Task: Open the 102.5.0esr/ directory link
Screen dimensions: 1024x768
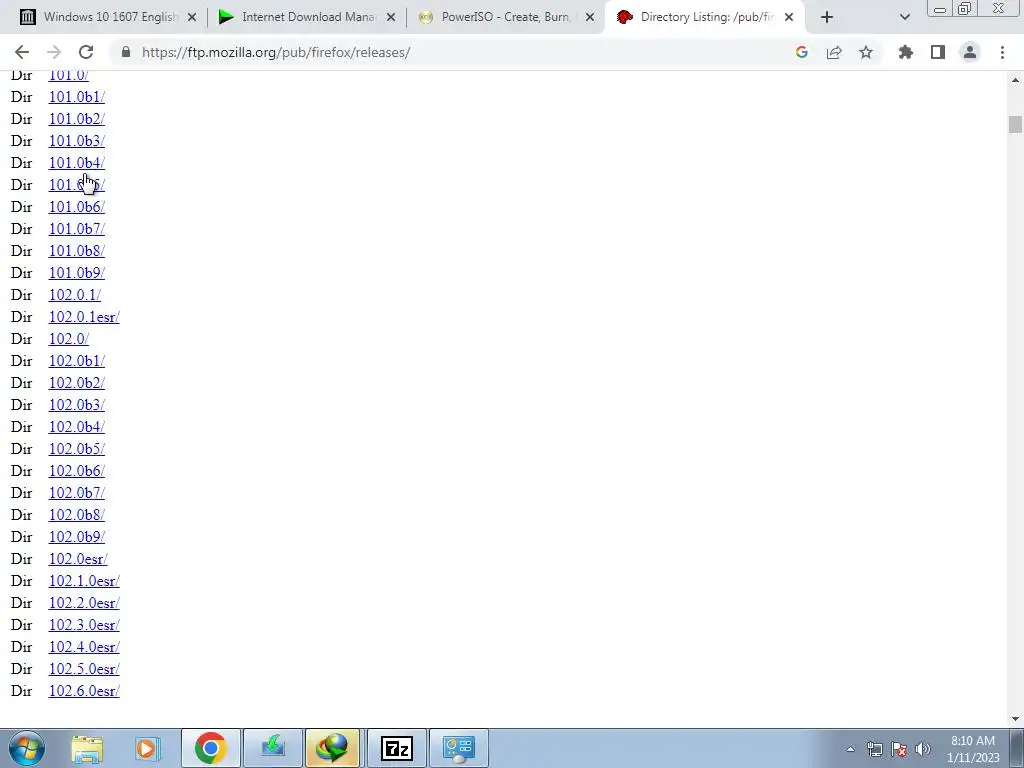Action: 84,669
